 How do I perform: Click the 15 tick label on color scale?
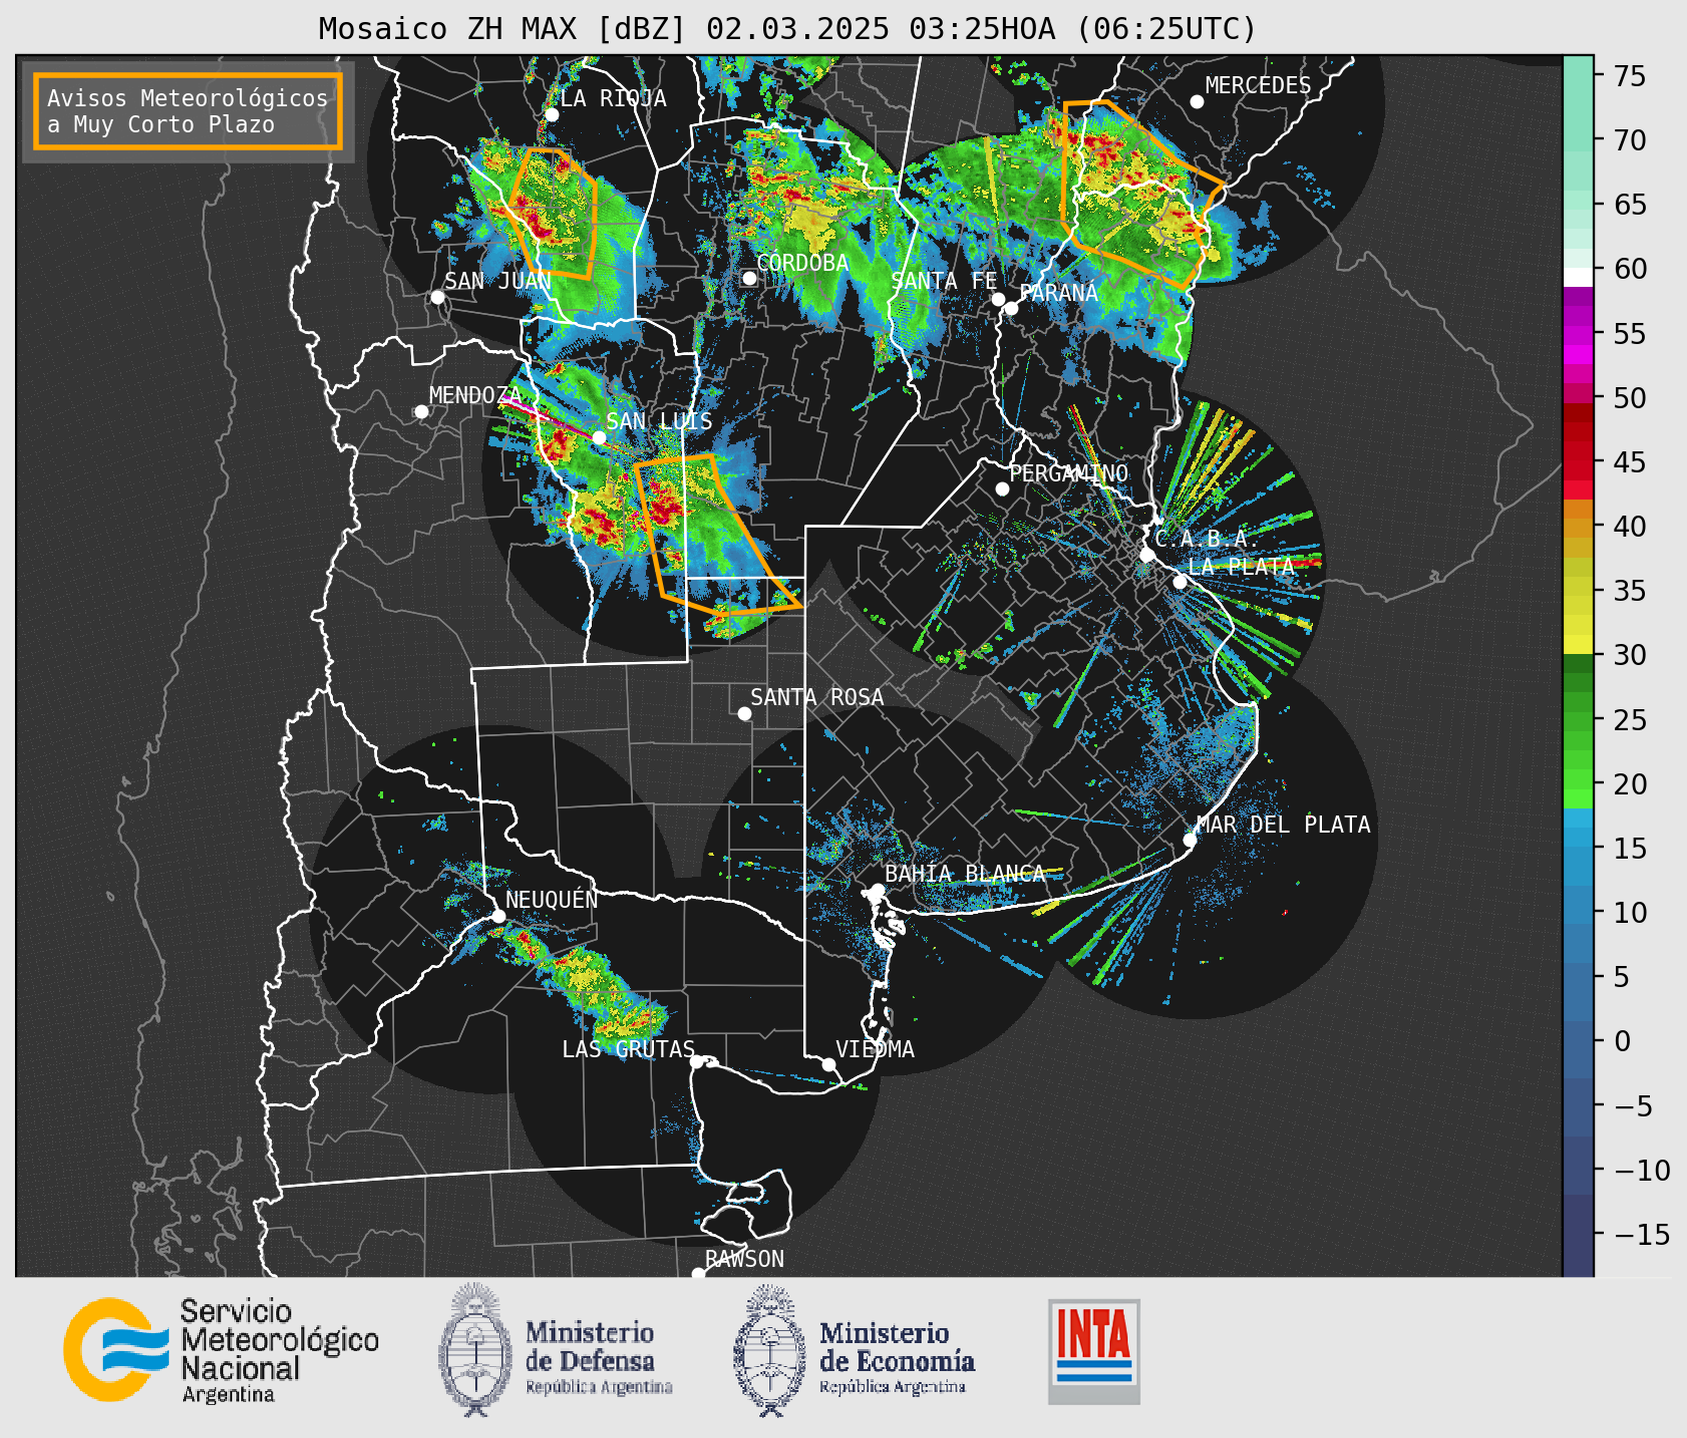pos(1629,849)
